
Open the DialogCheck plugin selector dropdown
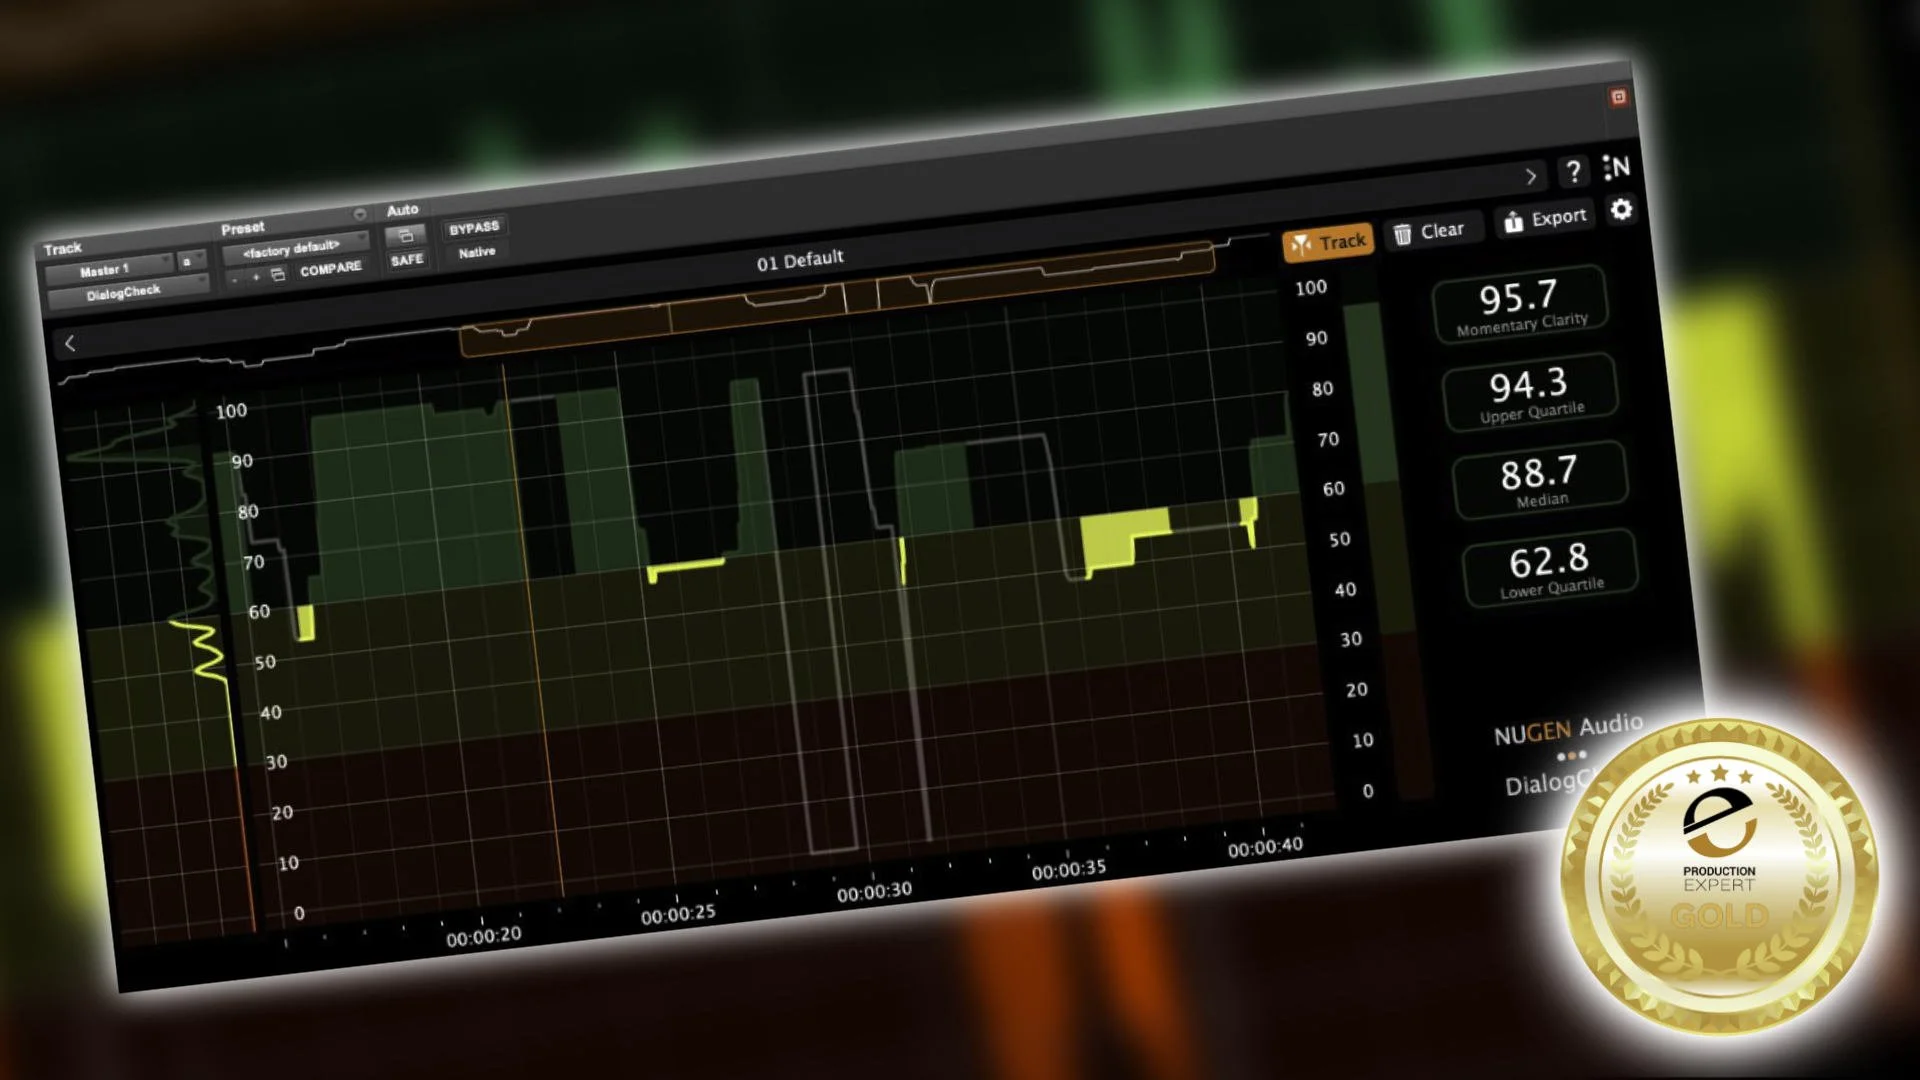(x=126, y=292)
